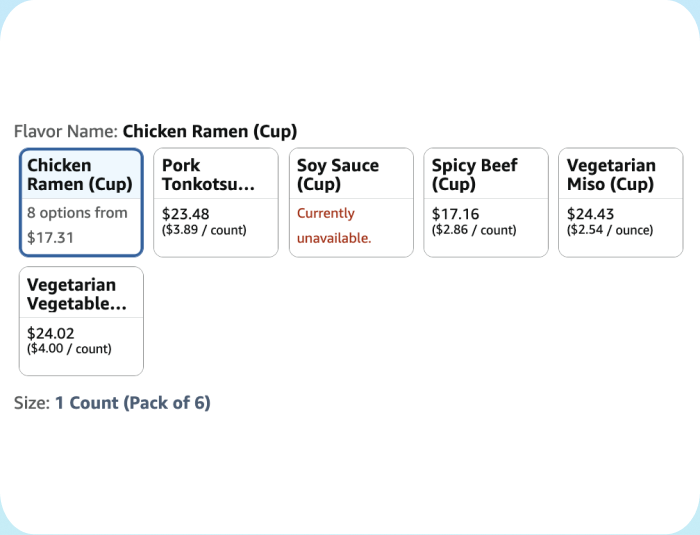Click the $24.02 Vegetarian Vegetable price
Viewport: 700px width, 535px height.
50,333
